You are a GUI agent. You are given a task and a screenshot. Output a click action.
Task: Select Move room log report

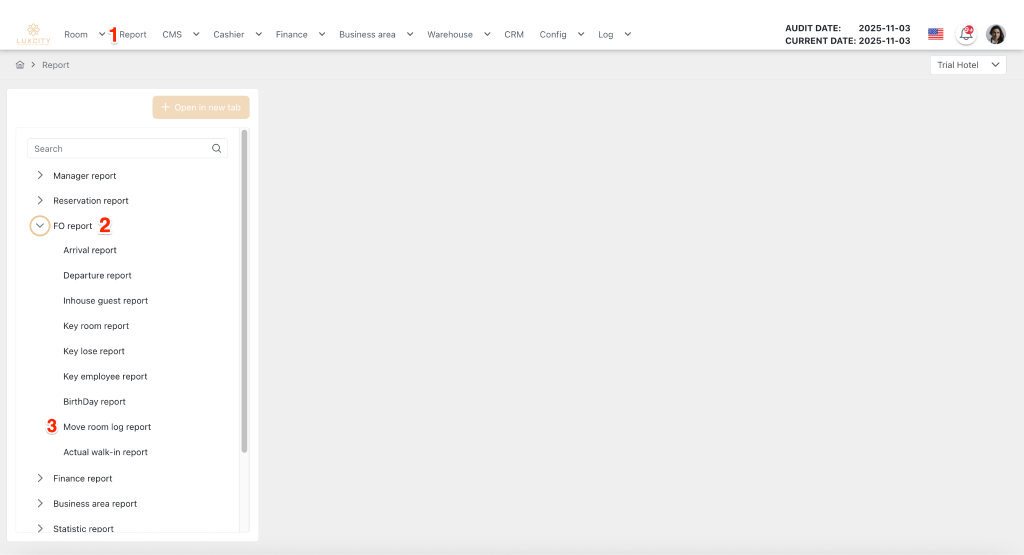tap(107, 427)
